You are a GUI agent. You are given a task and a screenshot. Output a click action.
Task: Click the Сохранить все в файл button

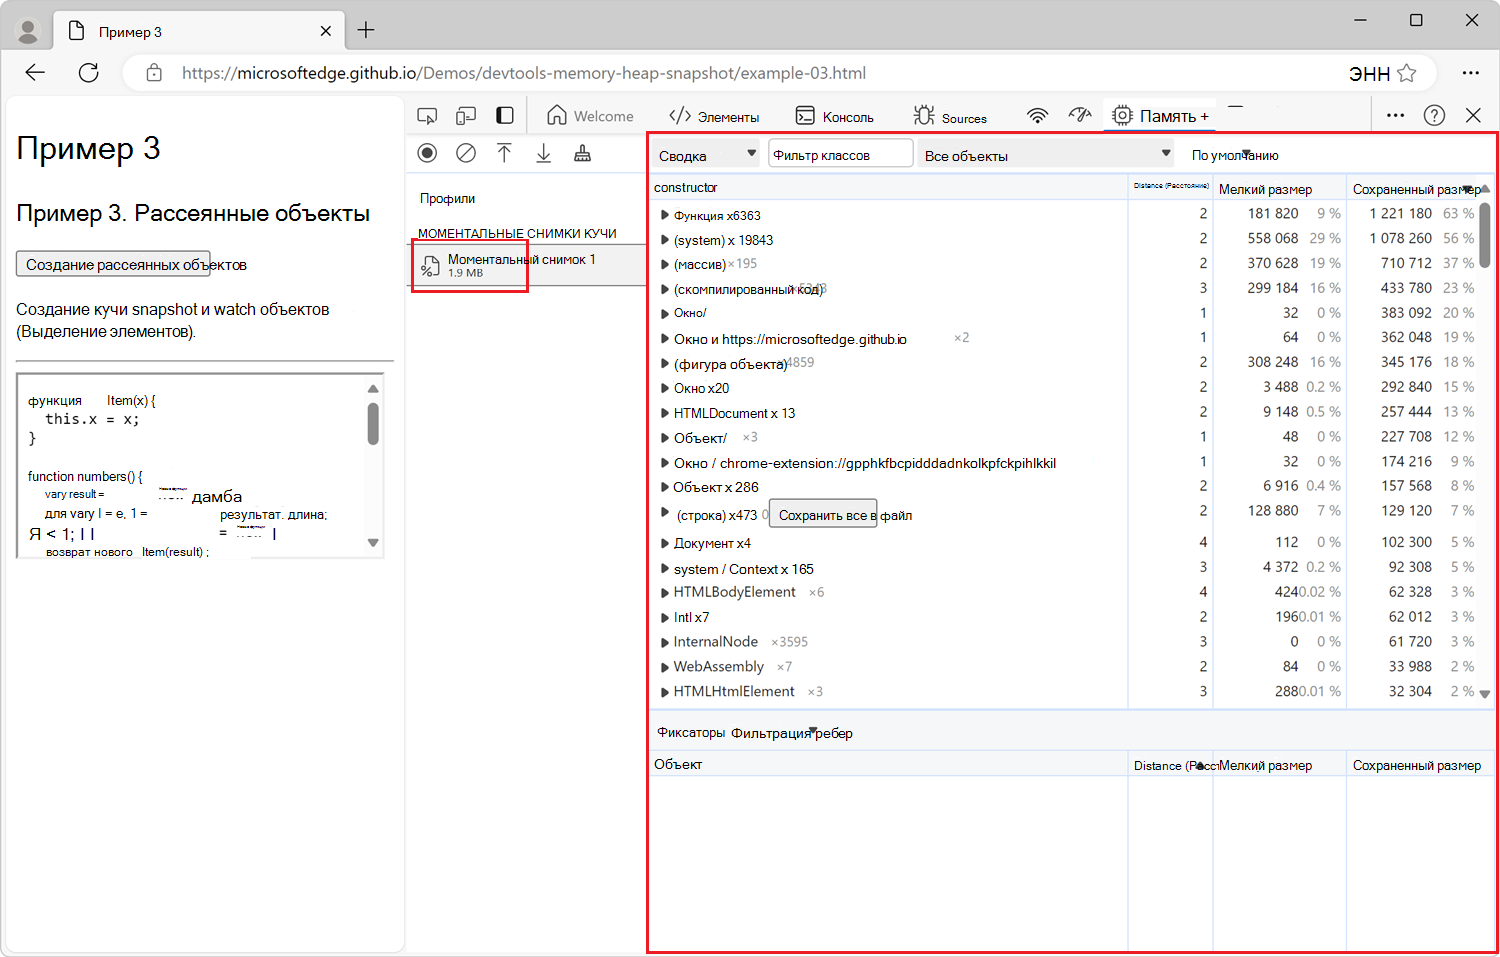point(823,515)
